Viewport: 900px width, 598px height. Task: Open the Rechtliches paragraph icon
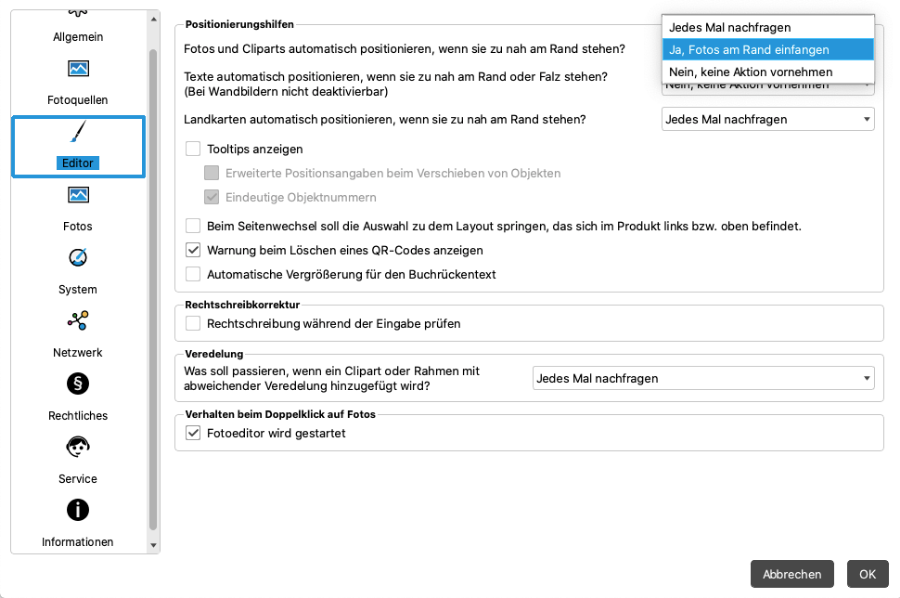tap(78, 384)
